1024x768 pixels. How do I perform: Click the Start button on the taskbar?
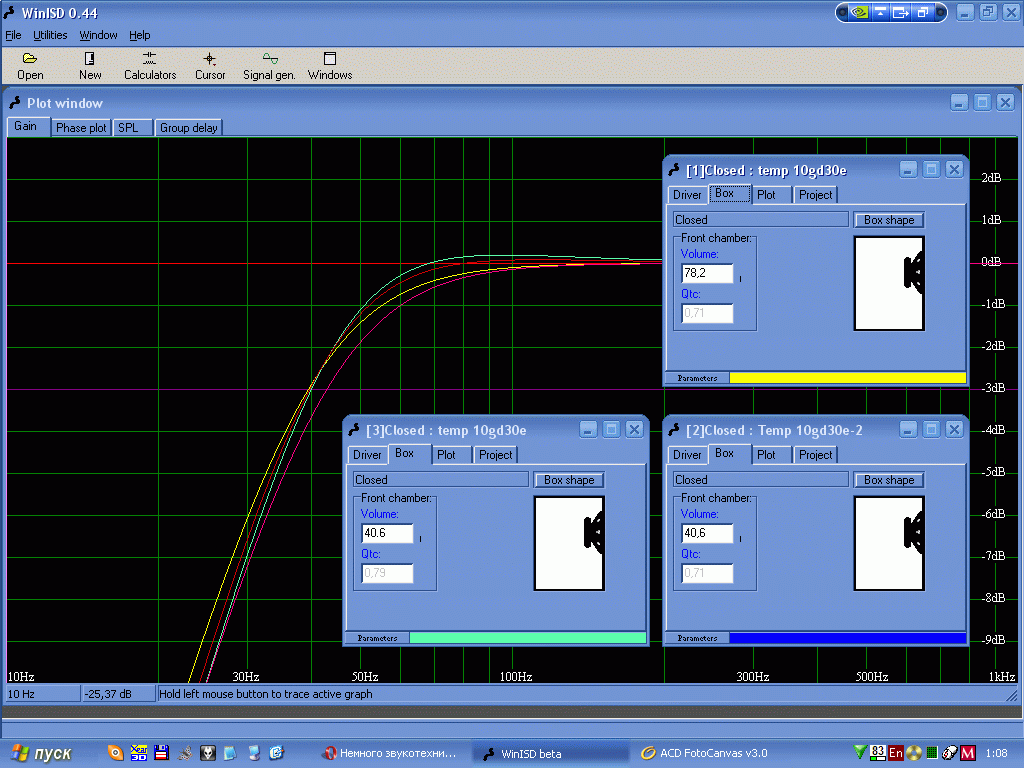coord(42,753)
